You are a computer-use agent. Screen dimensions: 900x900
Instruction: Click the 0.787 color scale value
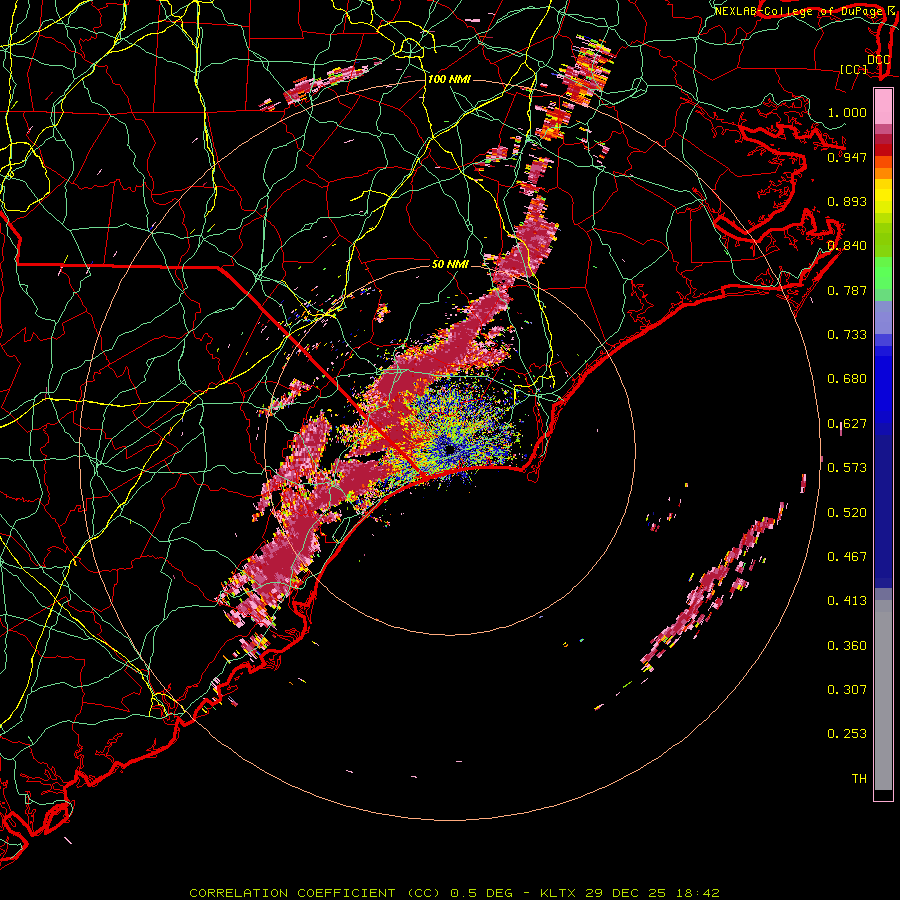(x=847, y=290)
